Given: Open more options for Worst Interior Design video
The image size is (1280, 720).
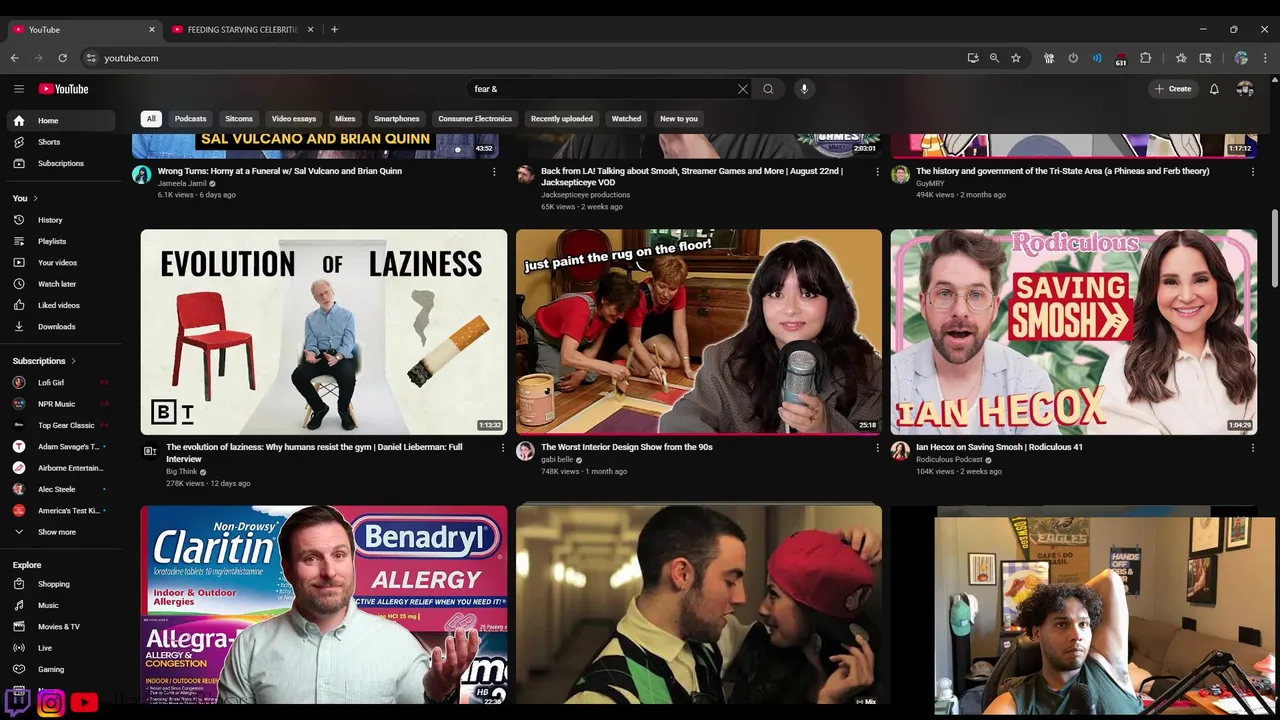Looking at the screenshot, I should [x=878, y=448].
